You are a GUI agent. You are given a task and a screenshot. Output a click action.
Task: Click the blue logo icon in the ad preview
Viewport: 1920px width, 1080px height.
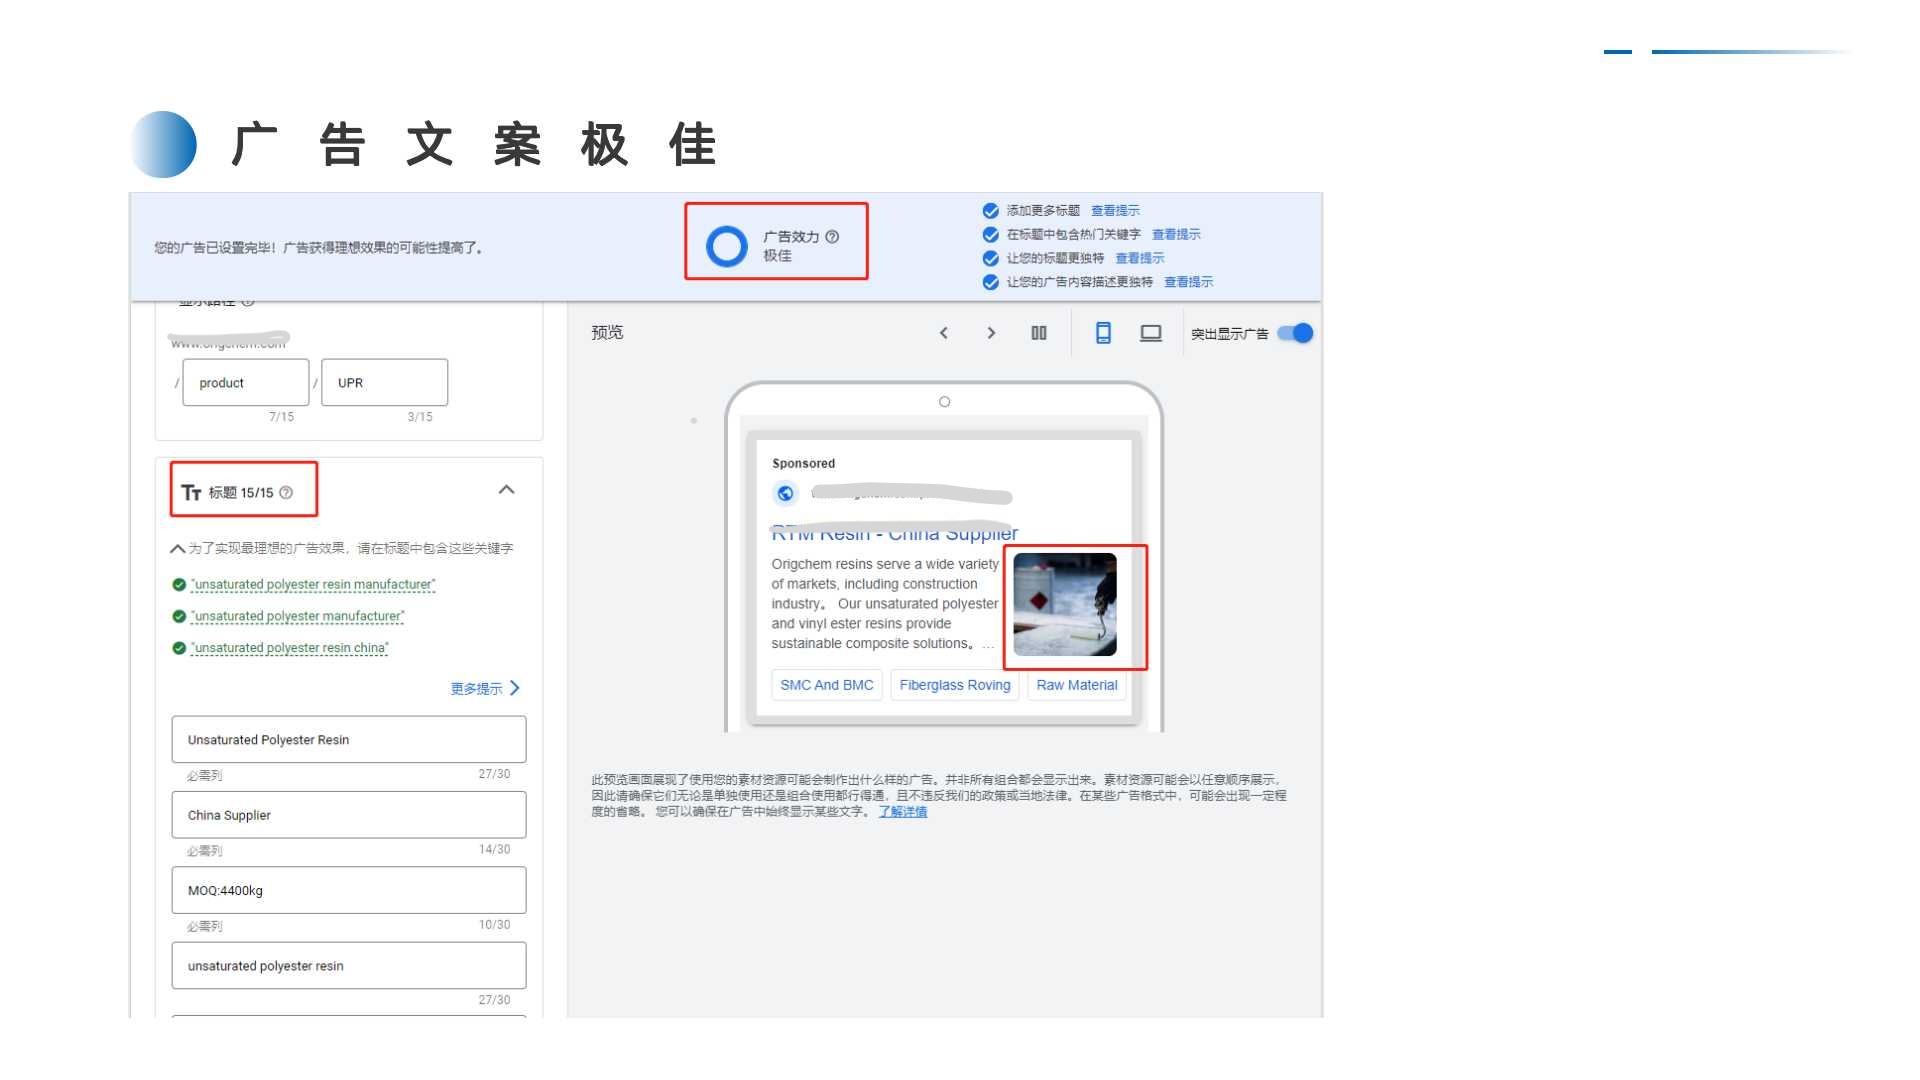[786, 493]
